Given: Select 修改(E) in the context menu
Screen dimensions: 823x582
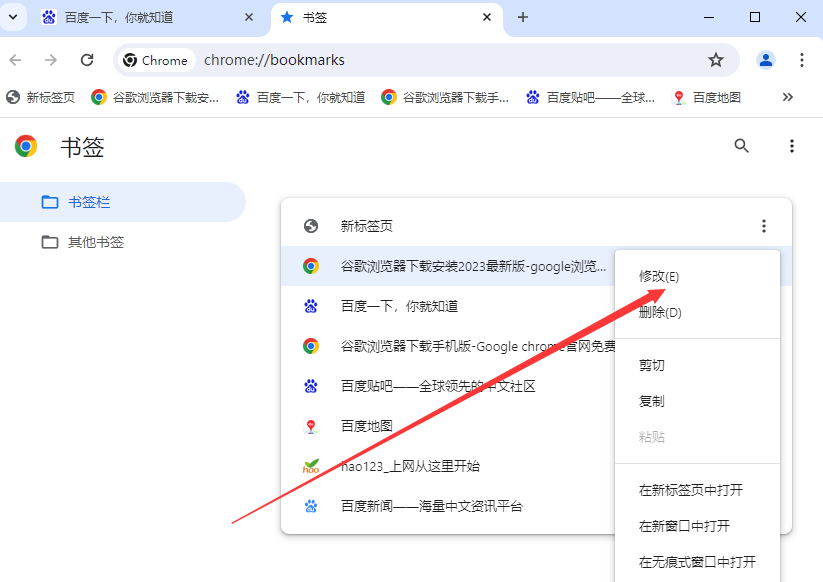Looking at the screenshot, I should (x=659, y=276).
